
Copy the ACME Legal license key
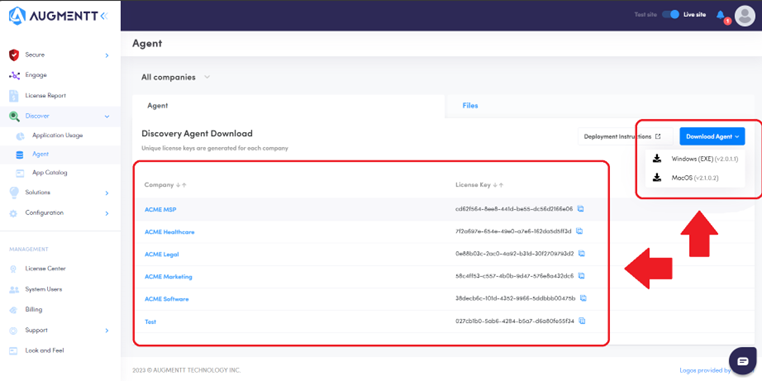click(581, 254)
